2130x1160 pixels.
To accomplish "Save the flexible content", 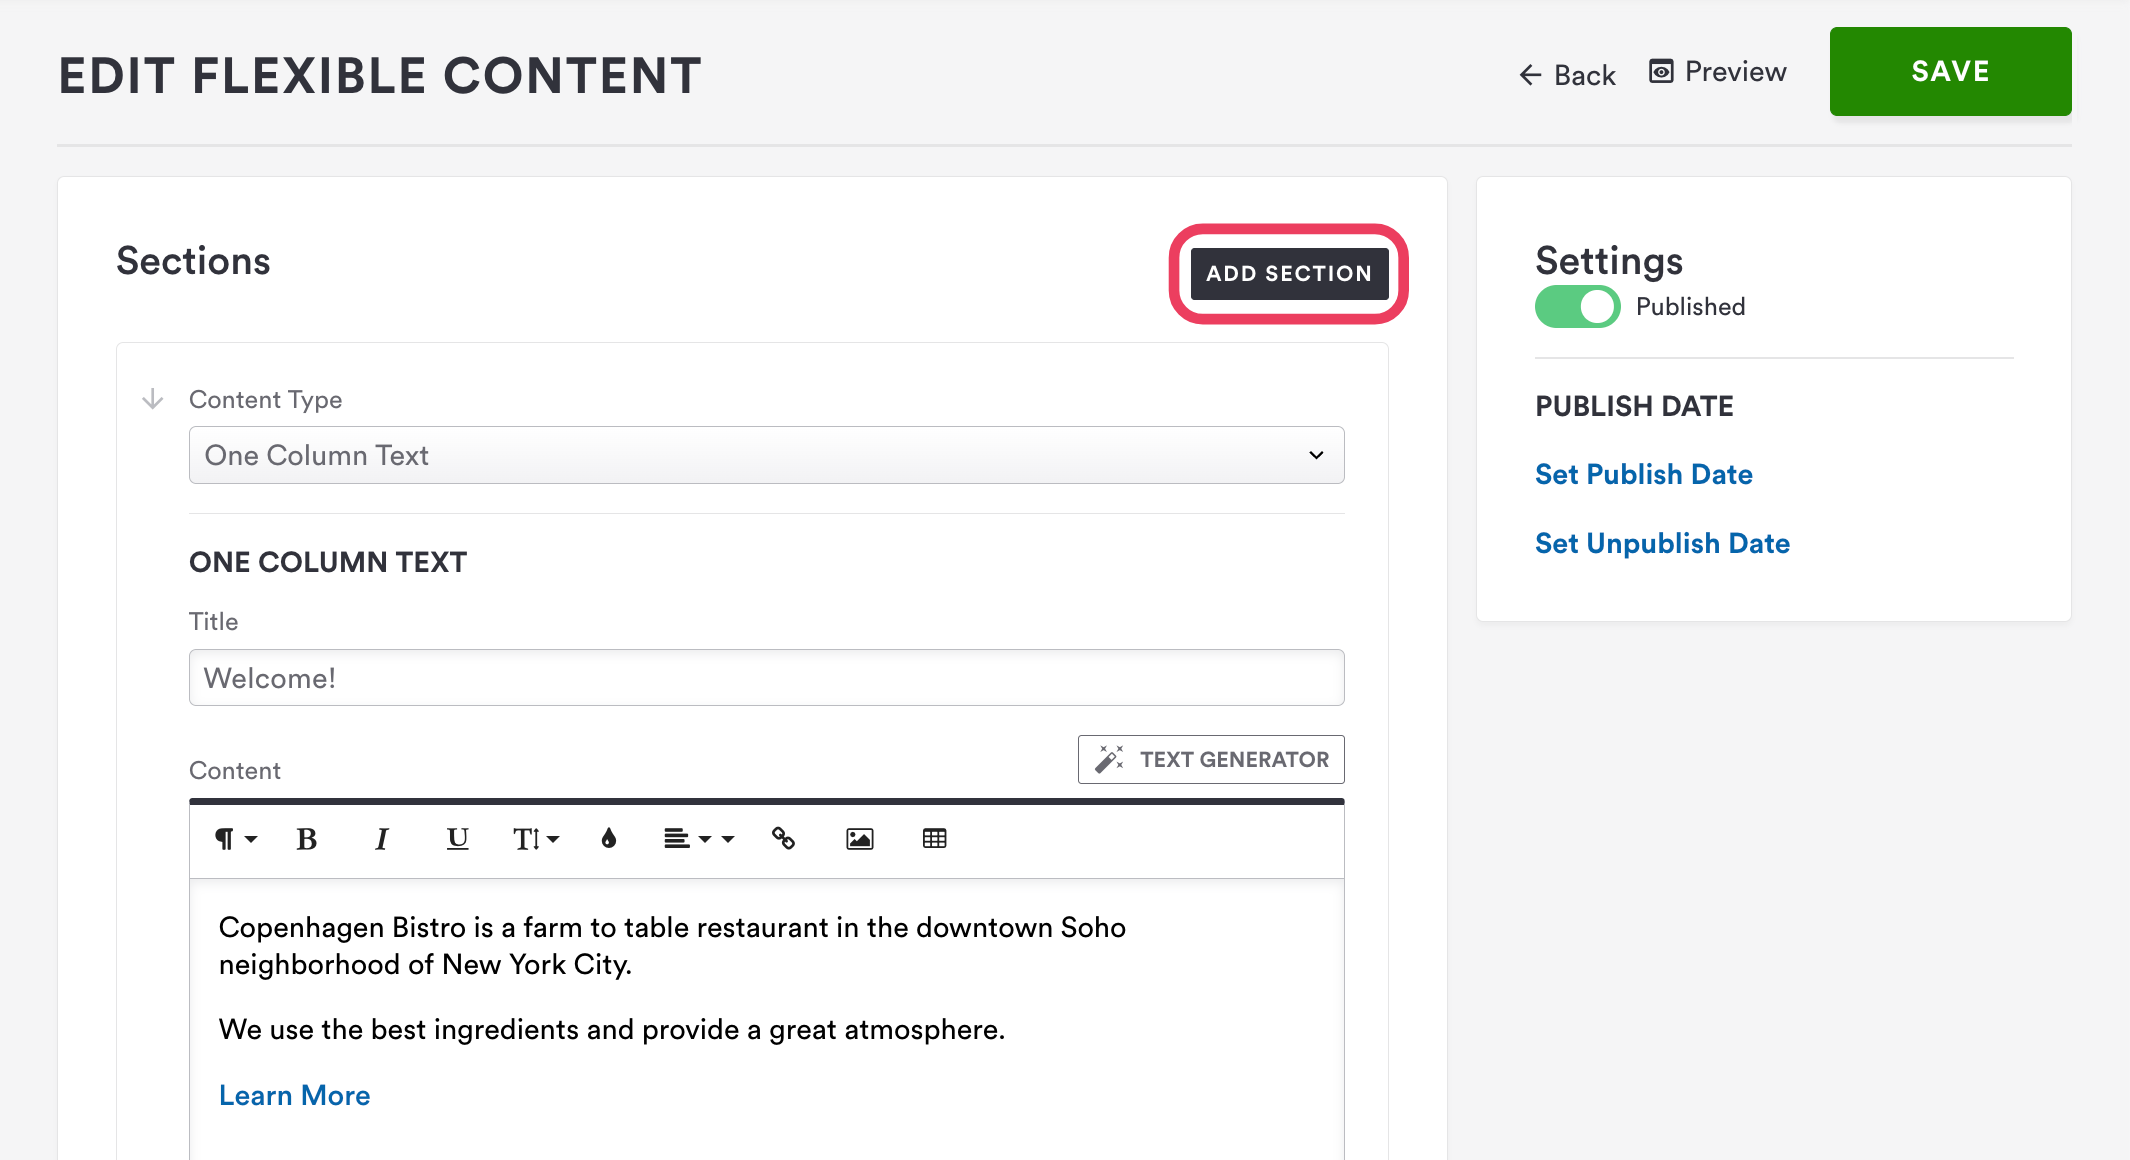I will point(1950,71).
